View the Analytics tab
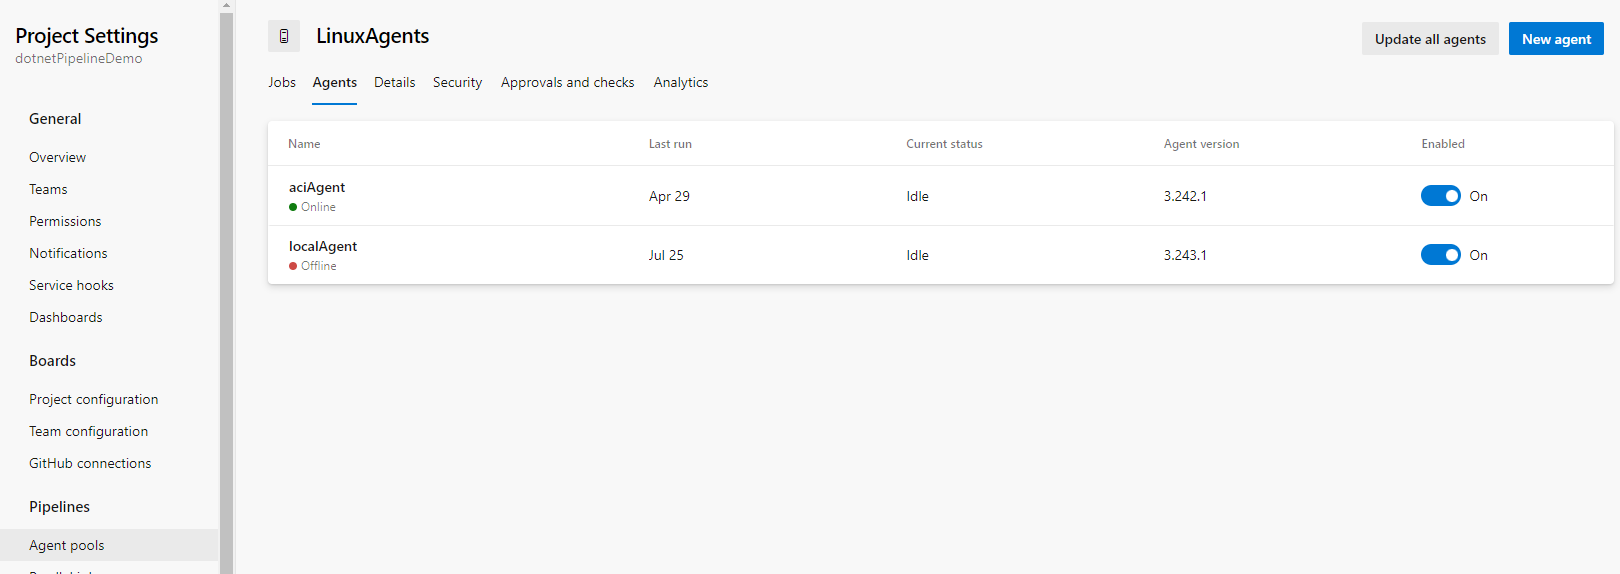 pos(681,82)
